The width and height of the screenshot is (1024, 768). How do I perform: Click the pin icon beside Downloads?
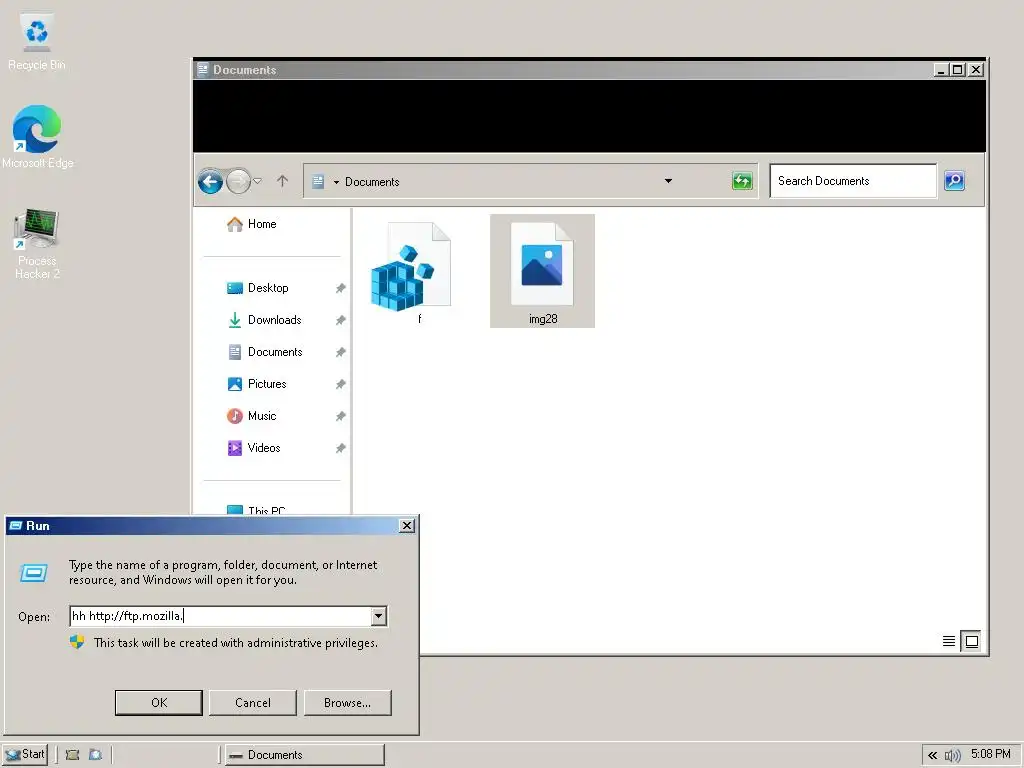(340, 320)
